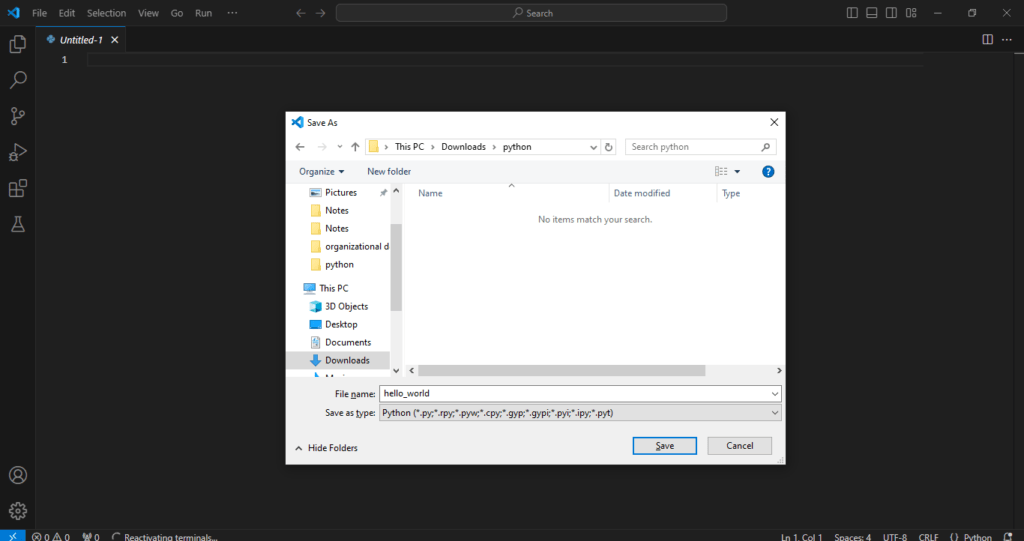Viewport: 1024px width, 541px height.
Task: Toggle the secondary side bar layout icon
Action: click(891, 13)
